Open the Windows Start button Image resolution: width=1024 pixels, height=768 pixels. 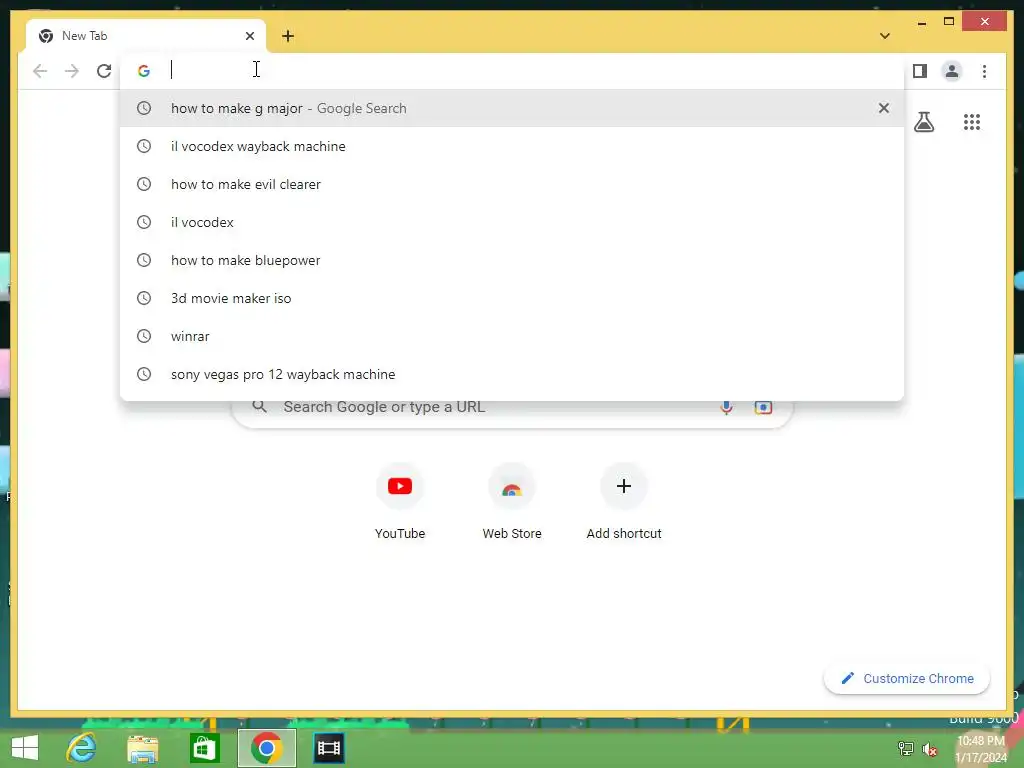25,748
